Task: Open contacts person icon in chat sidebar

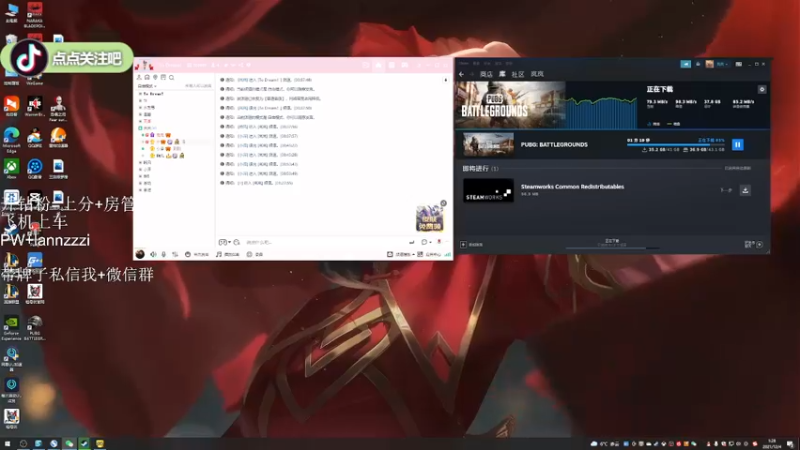Action: 139,78
